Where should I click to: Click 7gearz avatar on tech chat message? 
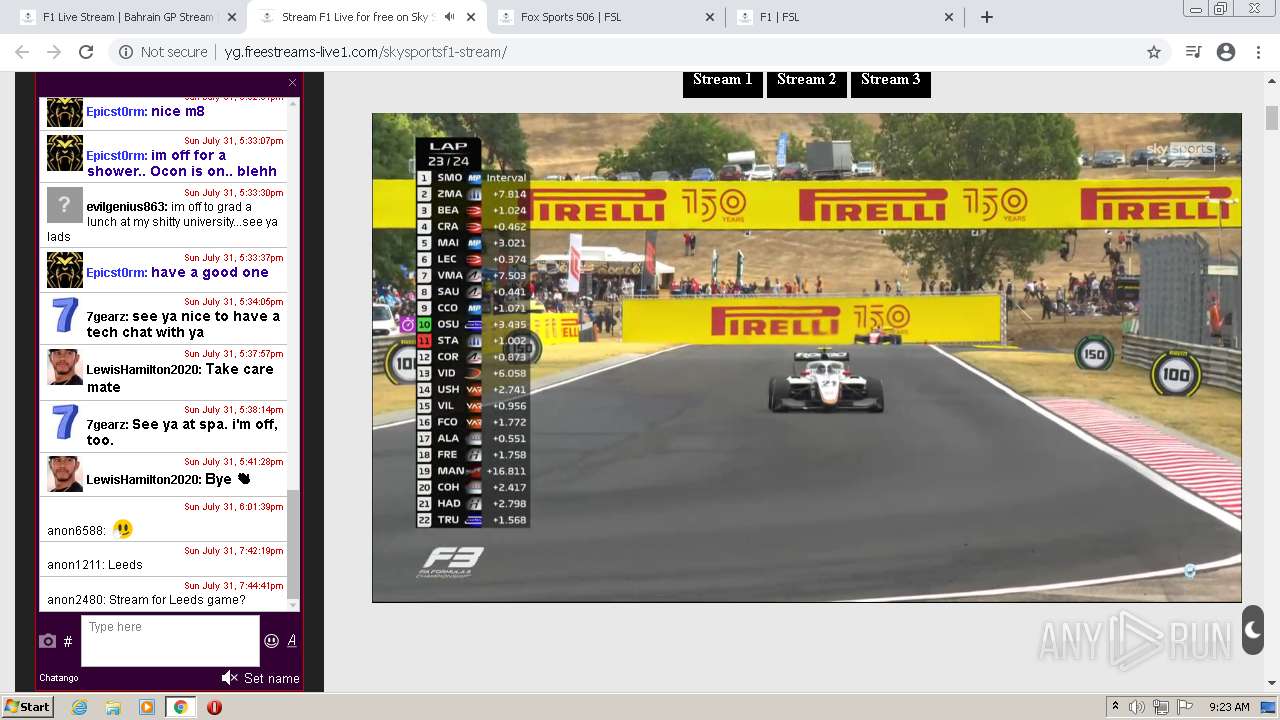[65, 315]
